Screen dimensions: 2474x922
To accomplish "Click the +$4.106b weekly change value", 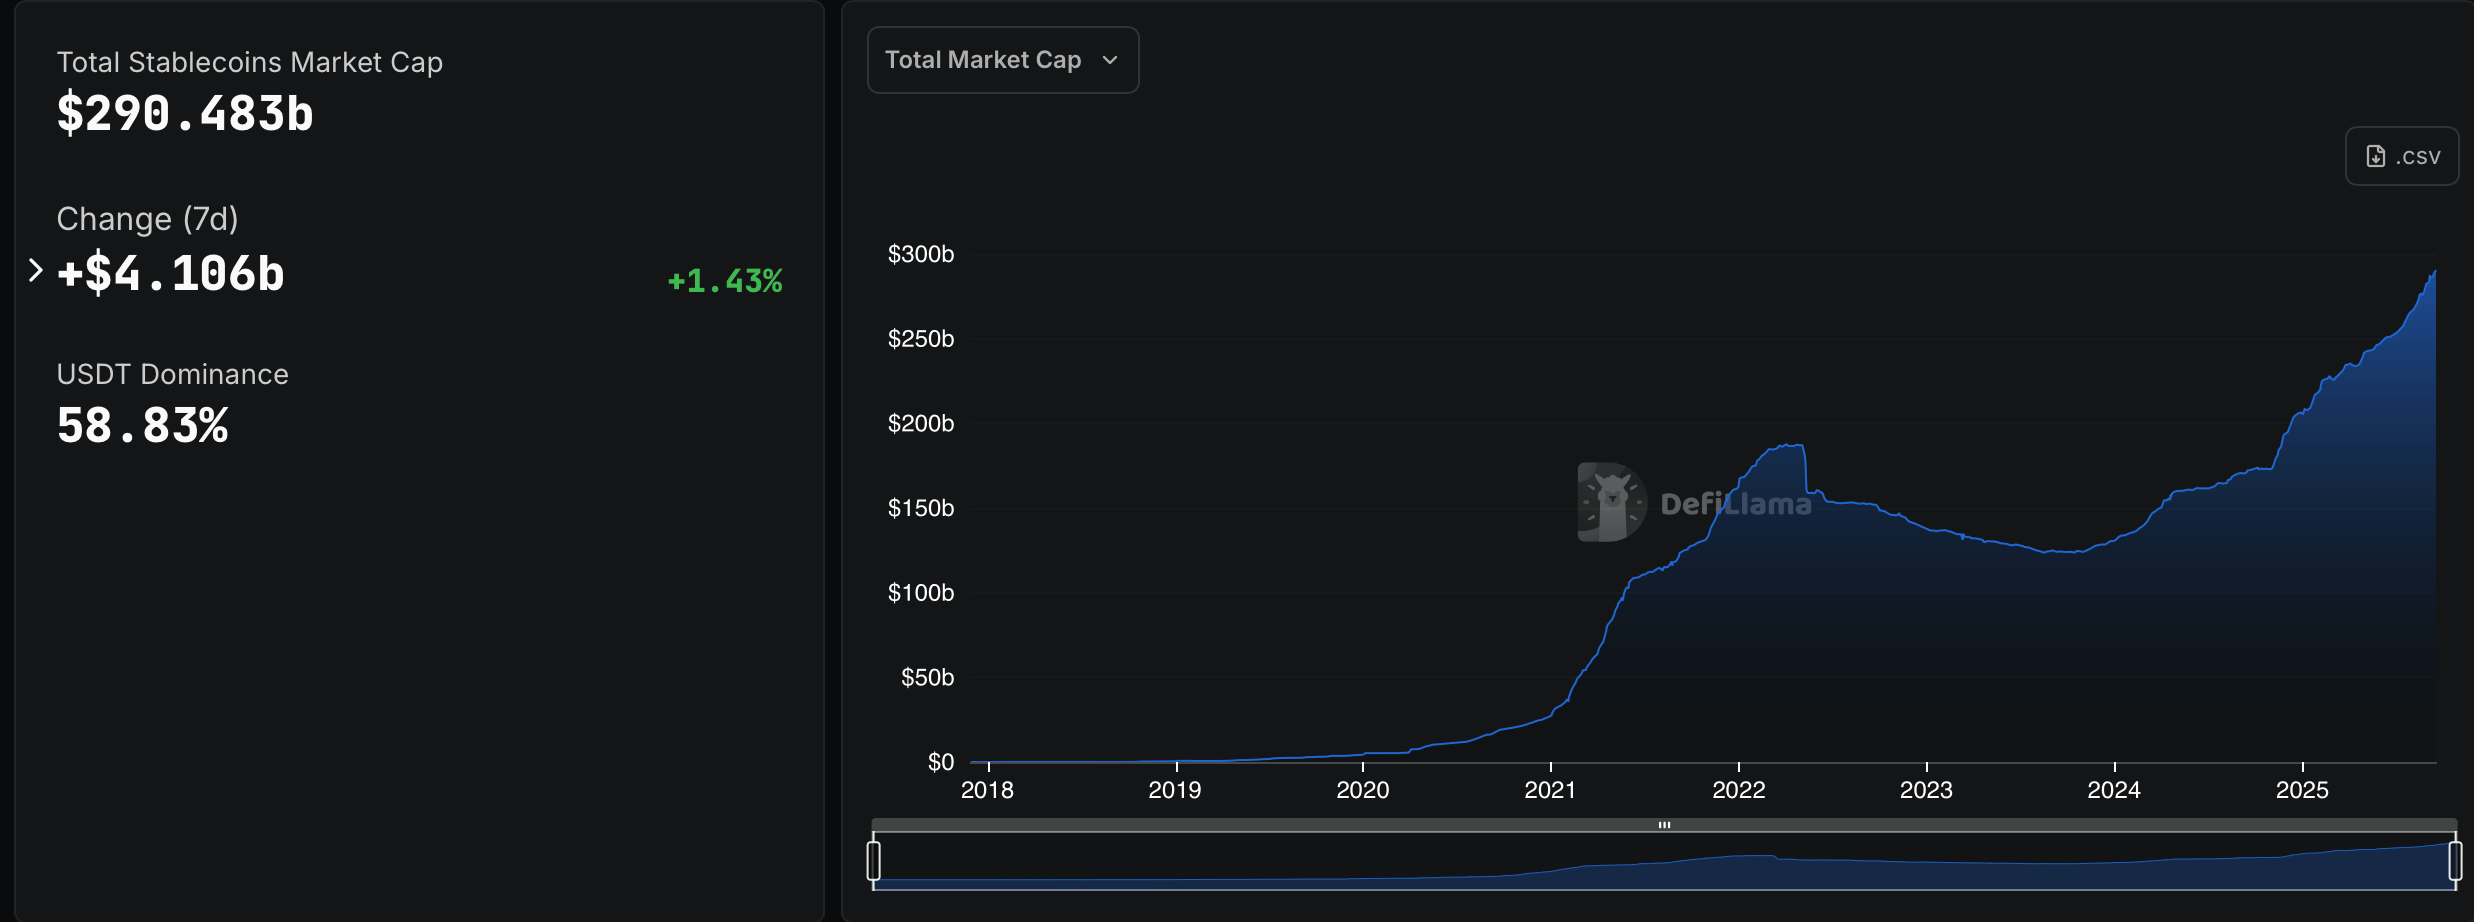I will (x=170, y=273).
